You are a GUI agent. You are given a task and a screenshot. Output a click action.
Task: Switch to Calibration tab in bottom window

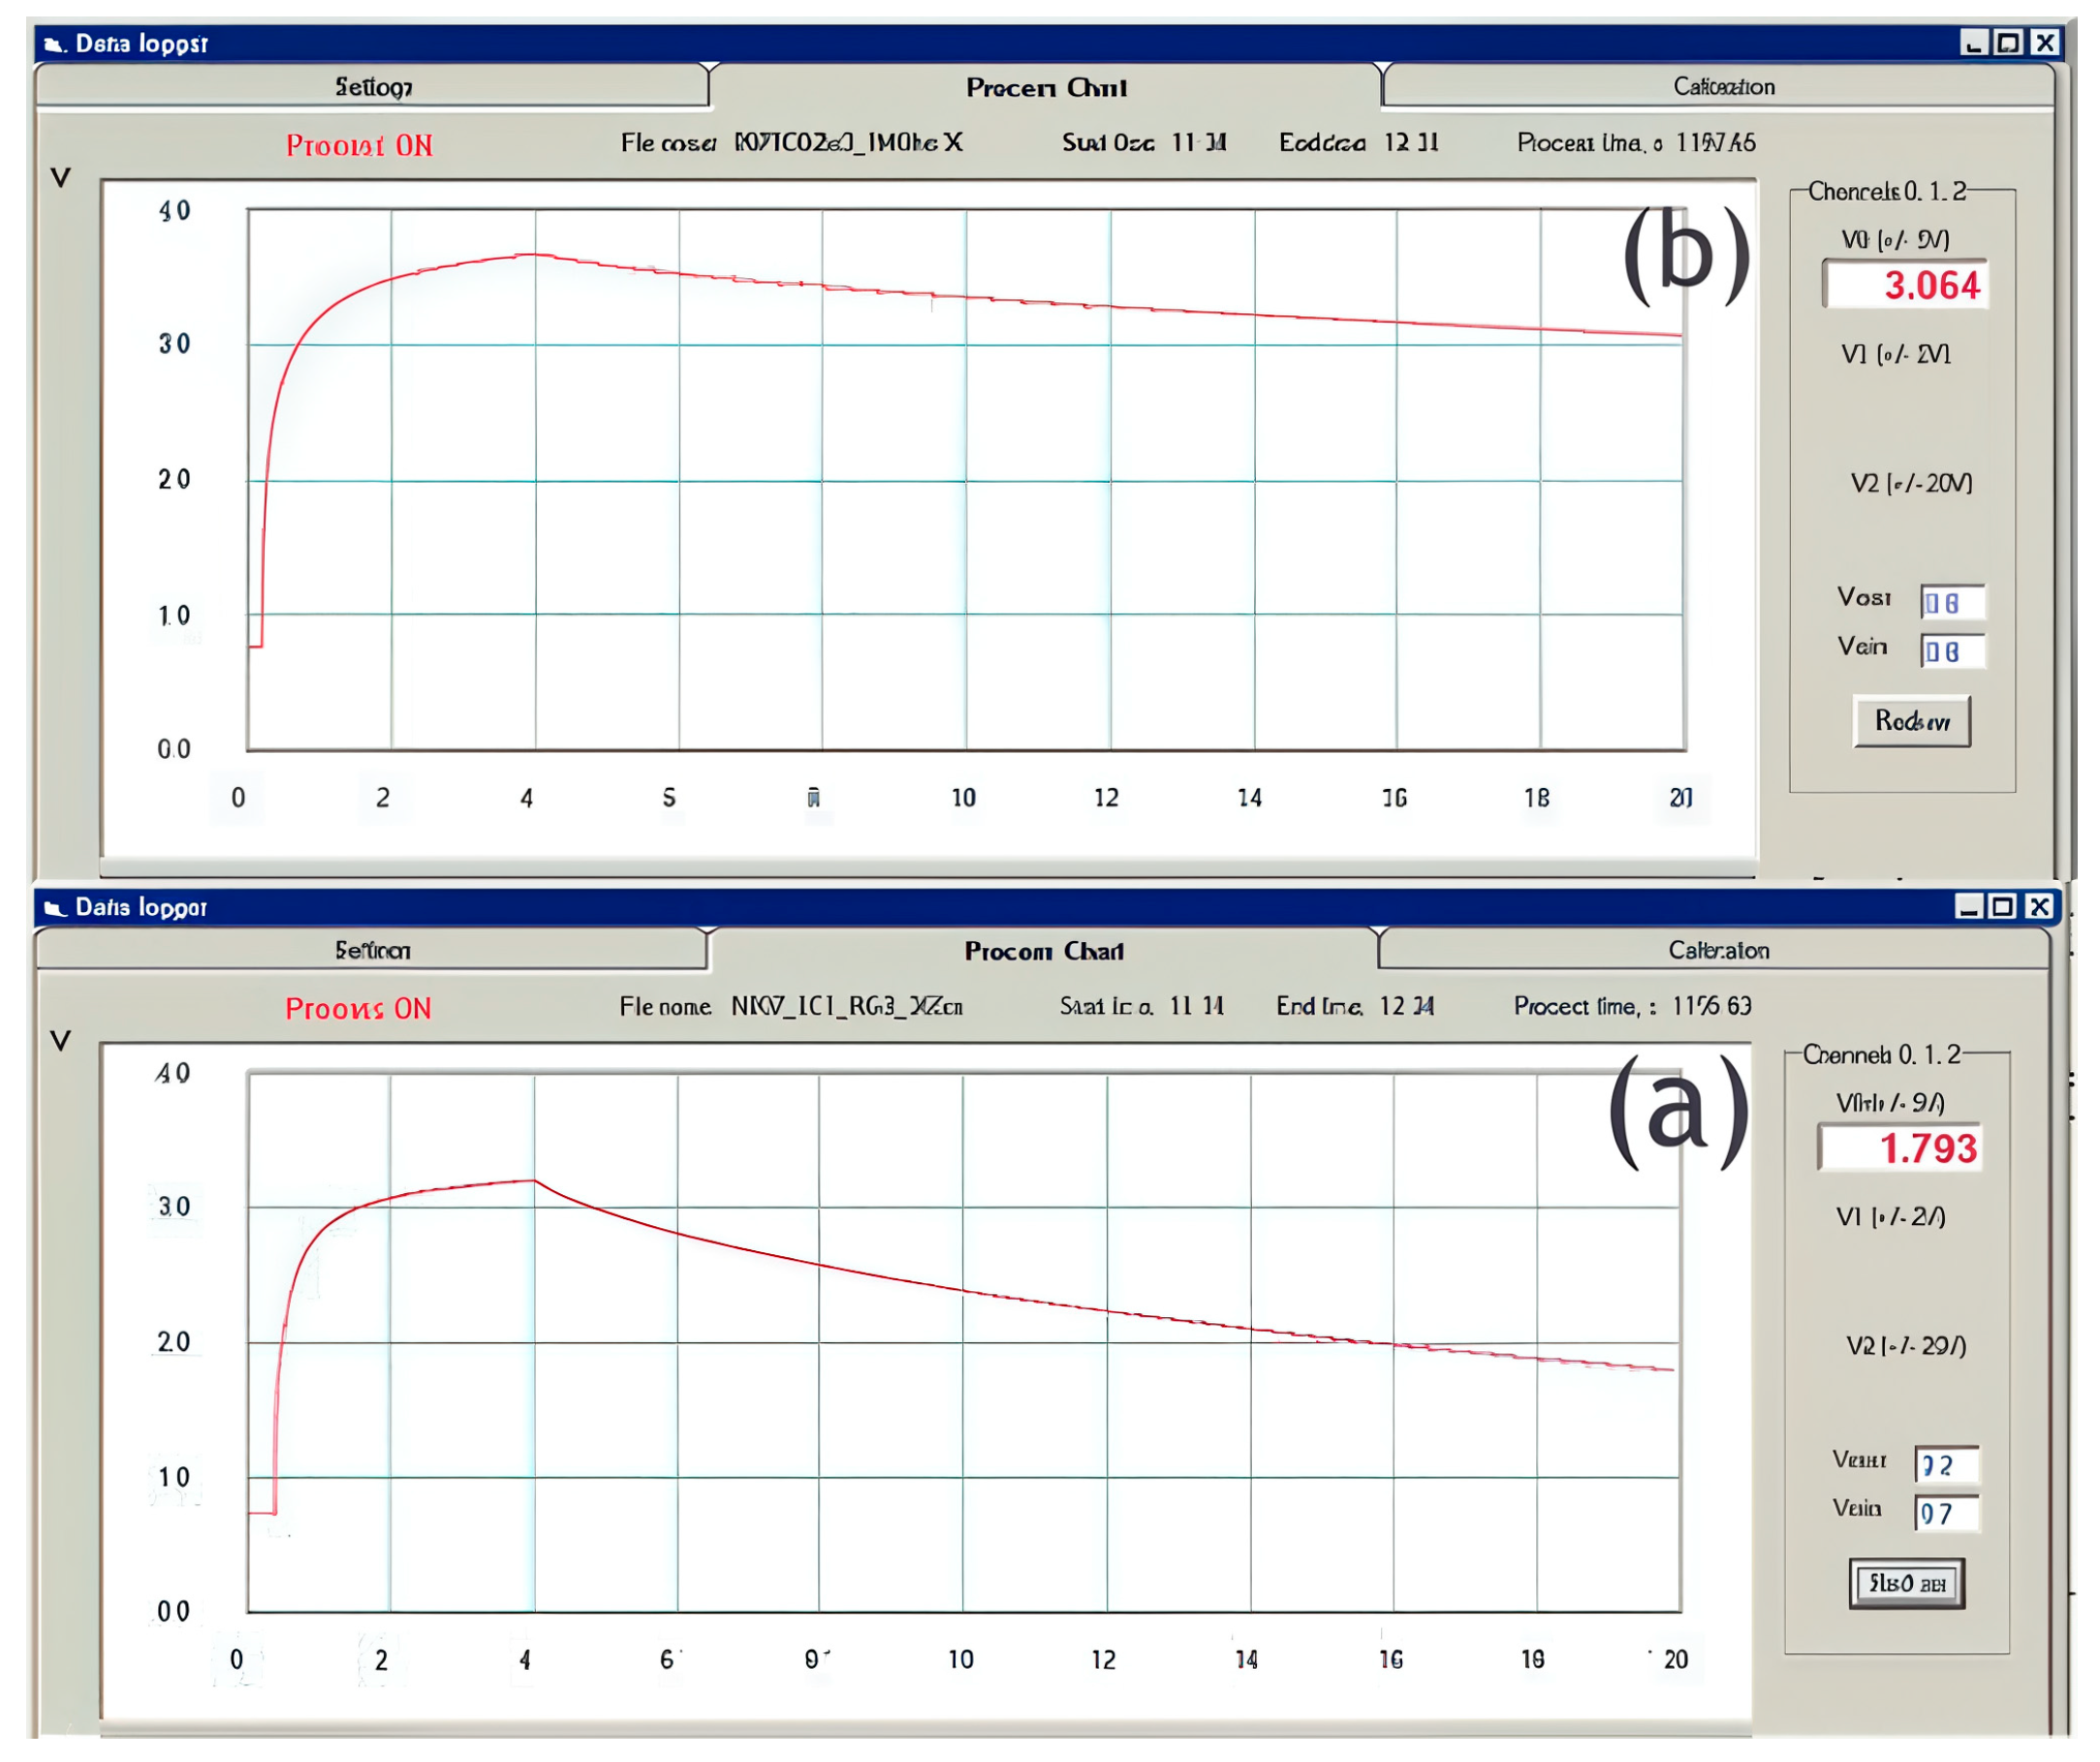click(x=1717, y=950)
